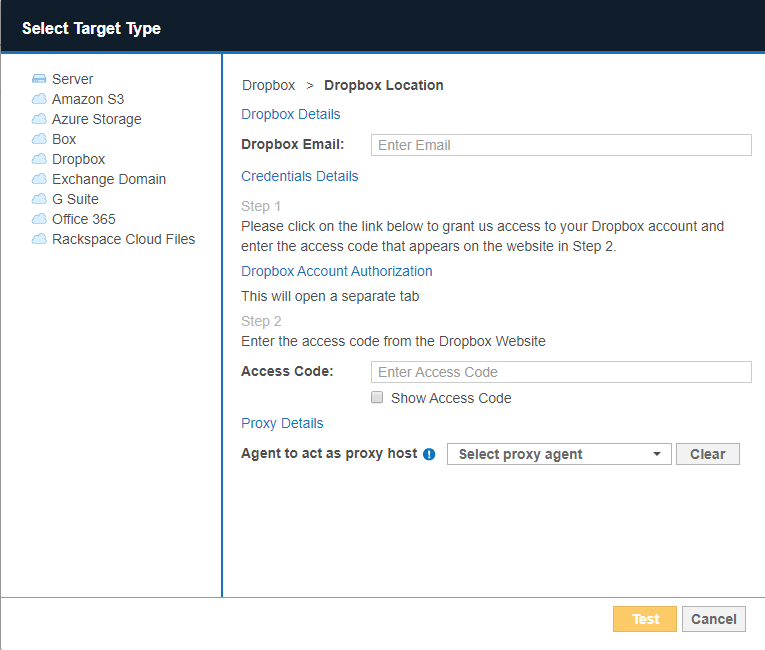Cancel the Select Target Type dialog
Screen dimensions: 765x650
pos(714,619)
